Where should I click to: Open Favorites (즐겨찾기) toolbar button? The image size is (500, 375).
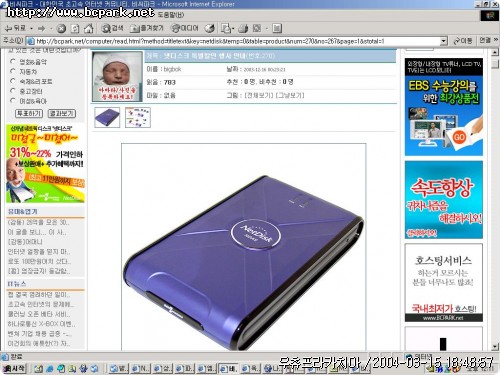[147, 29]
